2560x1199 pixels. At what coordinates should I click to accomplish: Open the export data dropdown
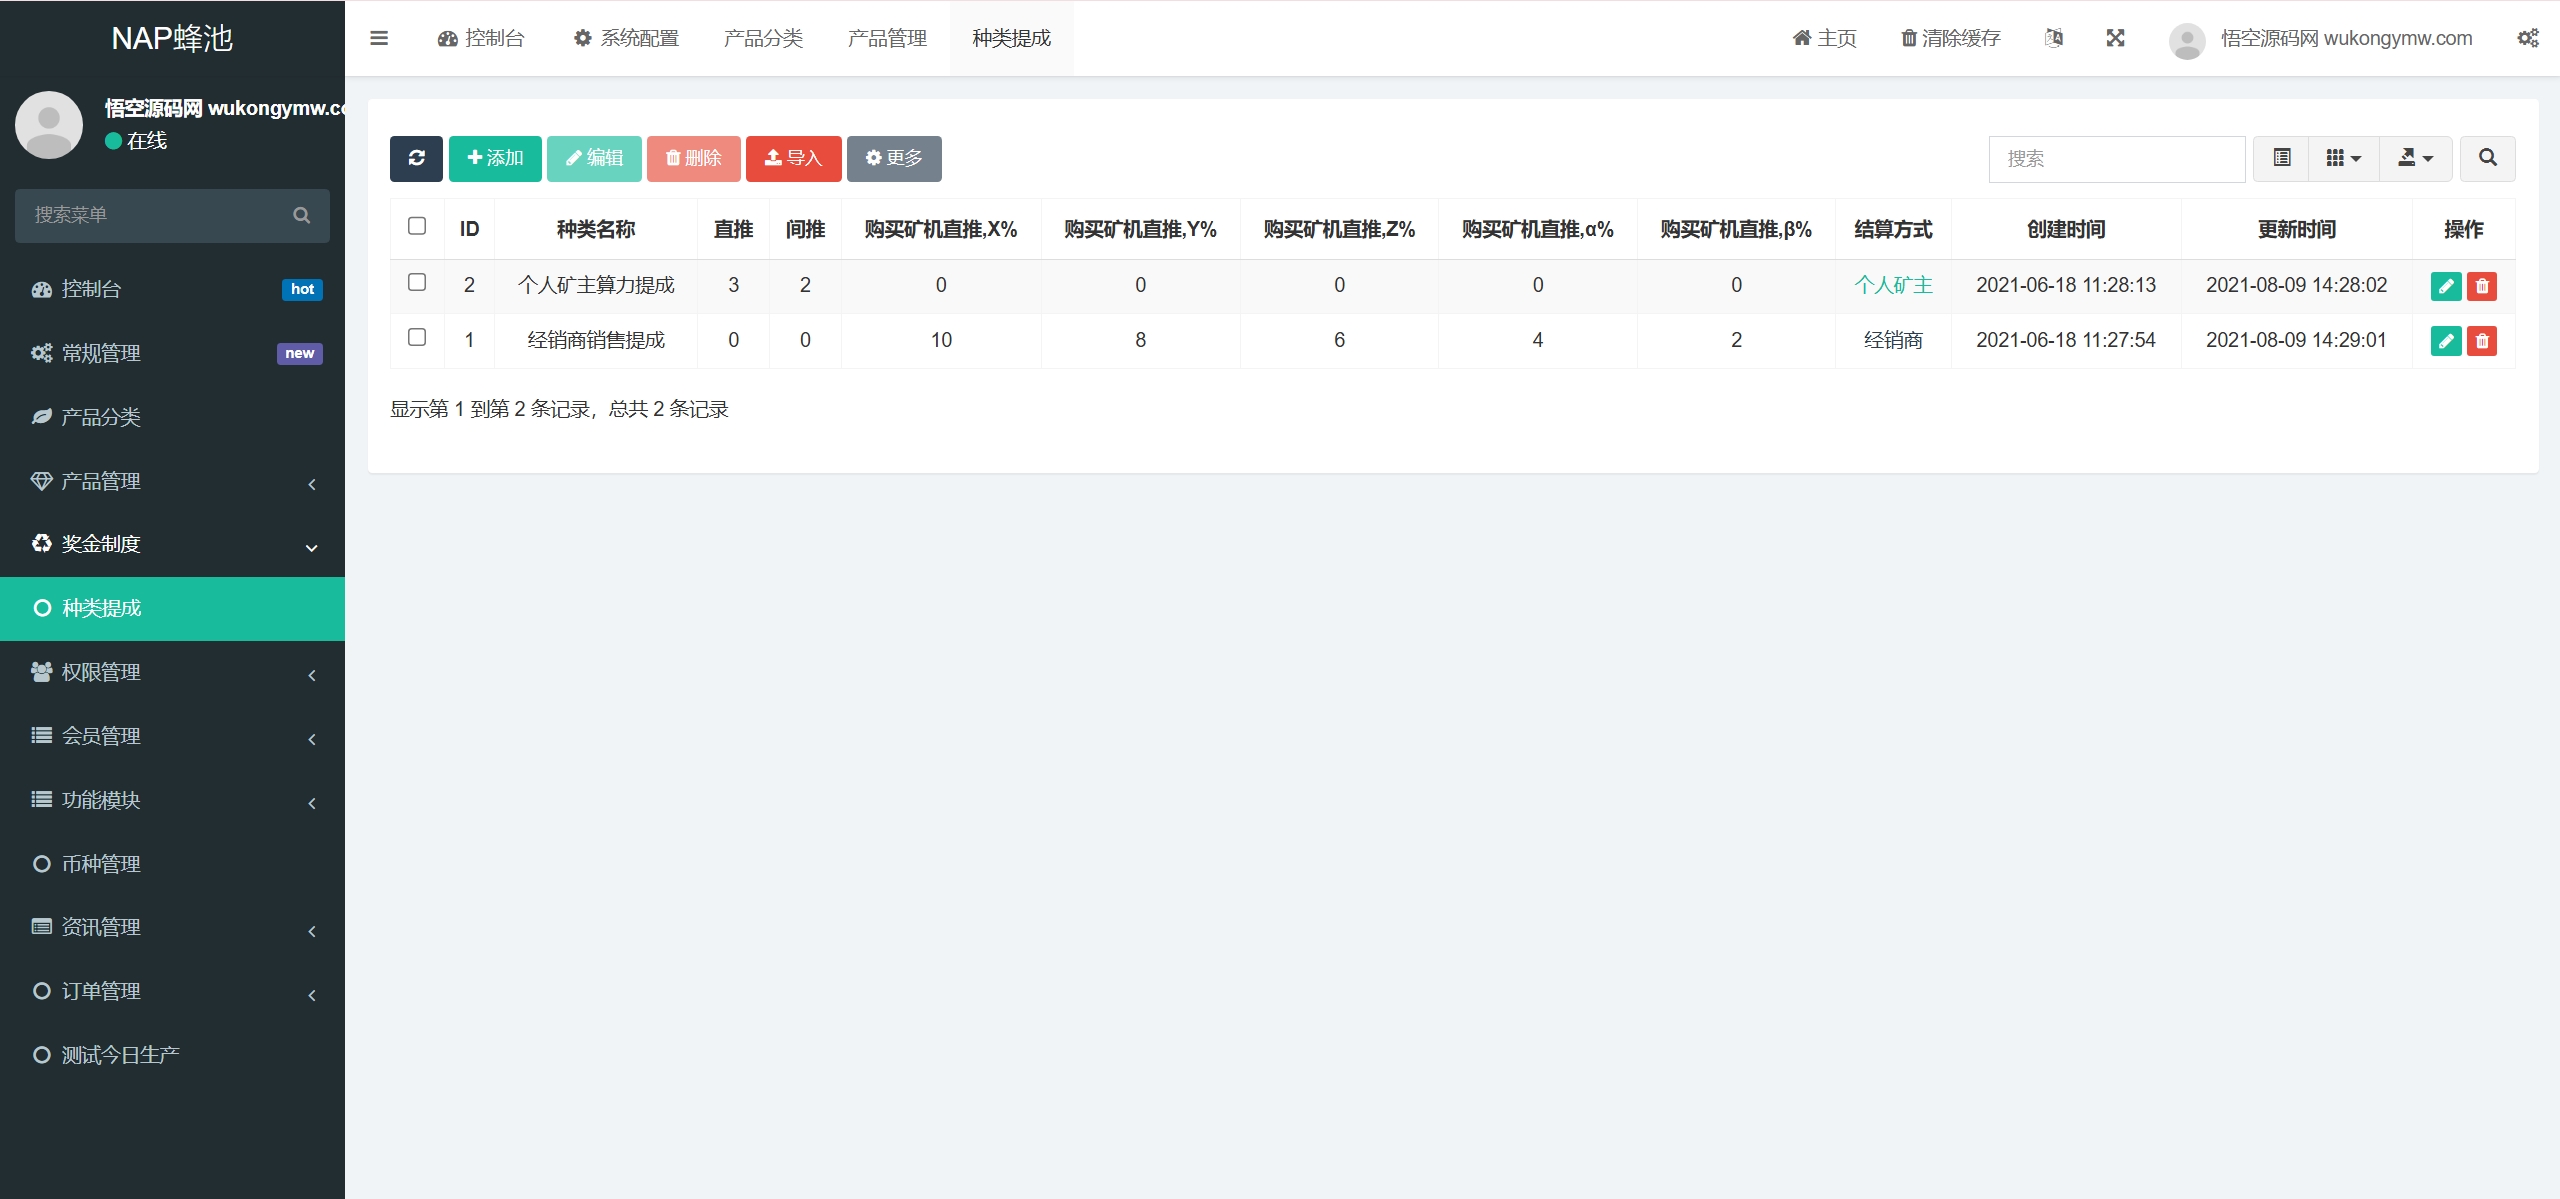click(x=2415, y=158)
